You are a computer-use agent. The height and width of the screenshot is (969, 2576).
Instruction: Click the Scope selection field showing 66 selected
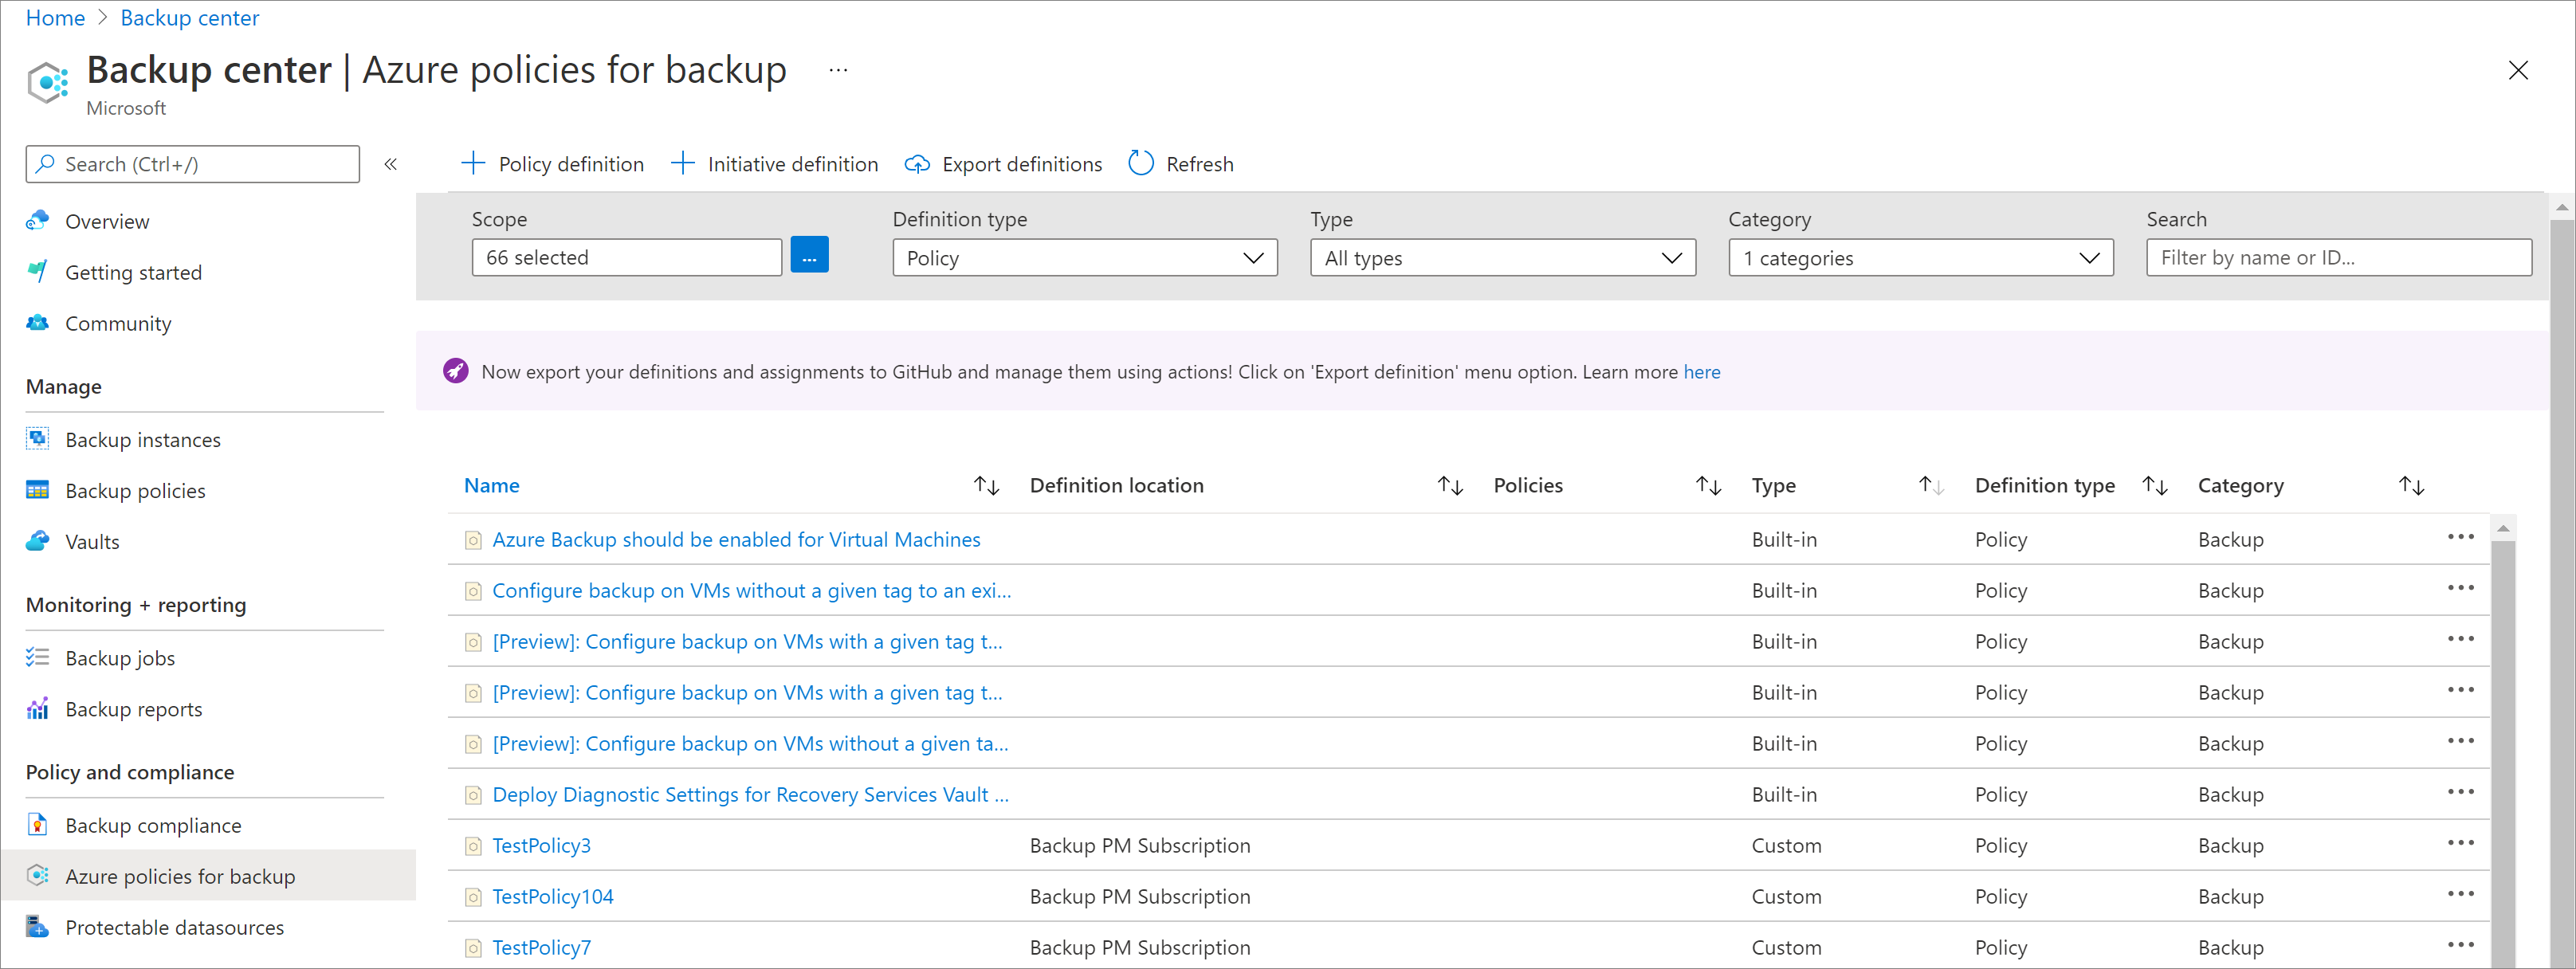click(x=627, y=257)
